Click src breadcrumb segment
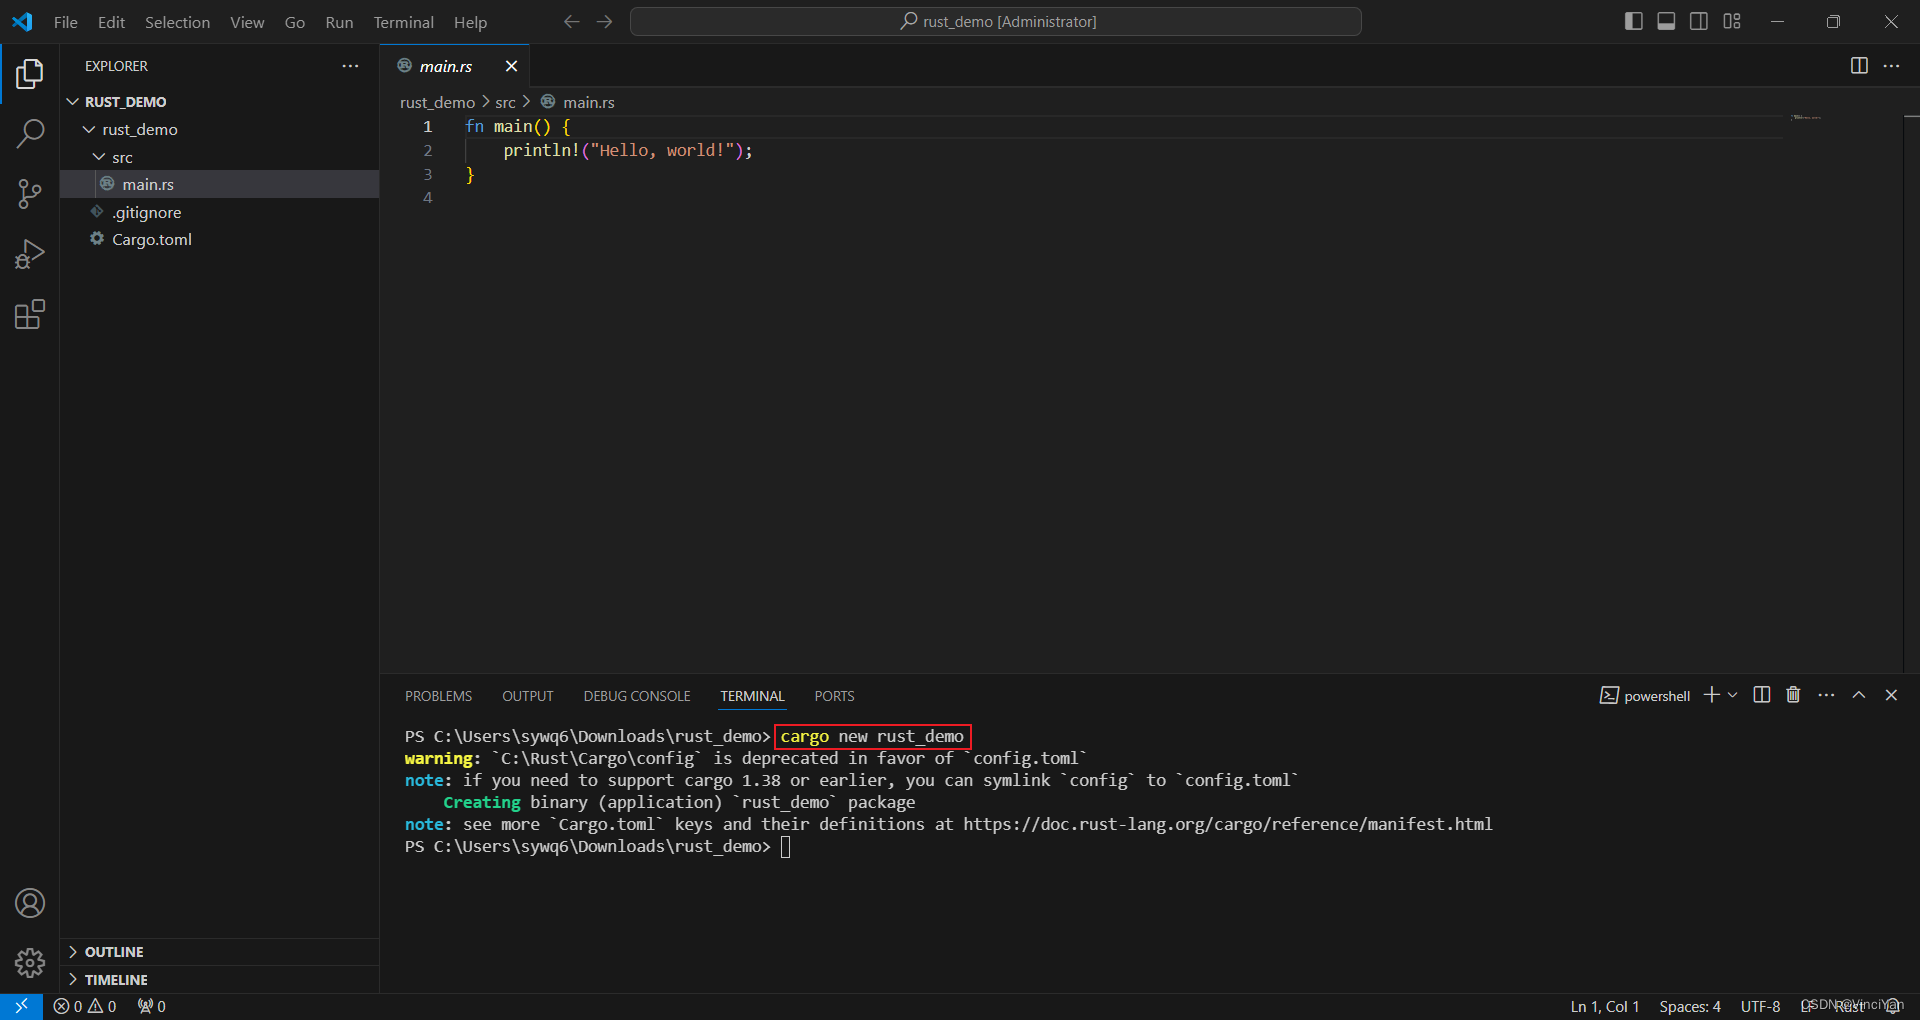This screenshot has height=1020, width=1920. point(505,102)
